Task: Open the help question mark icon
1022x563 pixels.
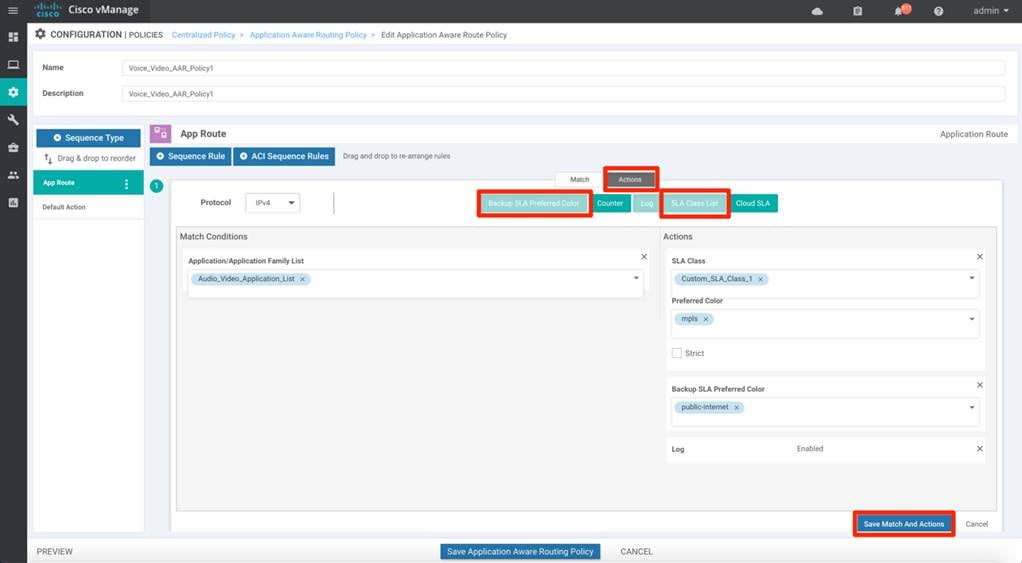Action: coord(938,11)
